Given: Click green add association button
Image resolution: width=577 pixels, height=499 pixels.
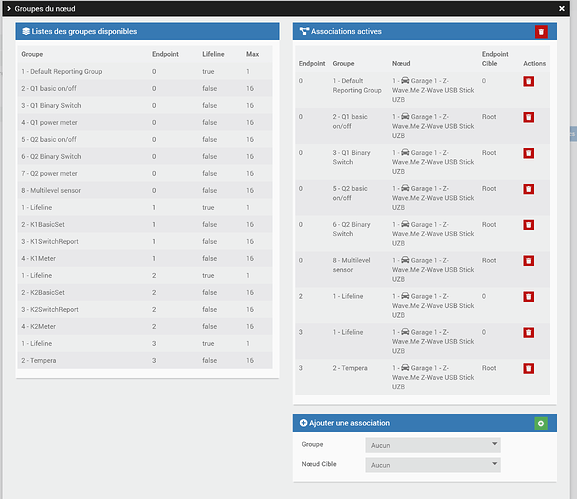Looking at the screenshot, I should click(x=541, y=423).
